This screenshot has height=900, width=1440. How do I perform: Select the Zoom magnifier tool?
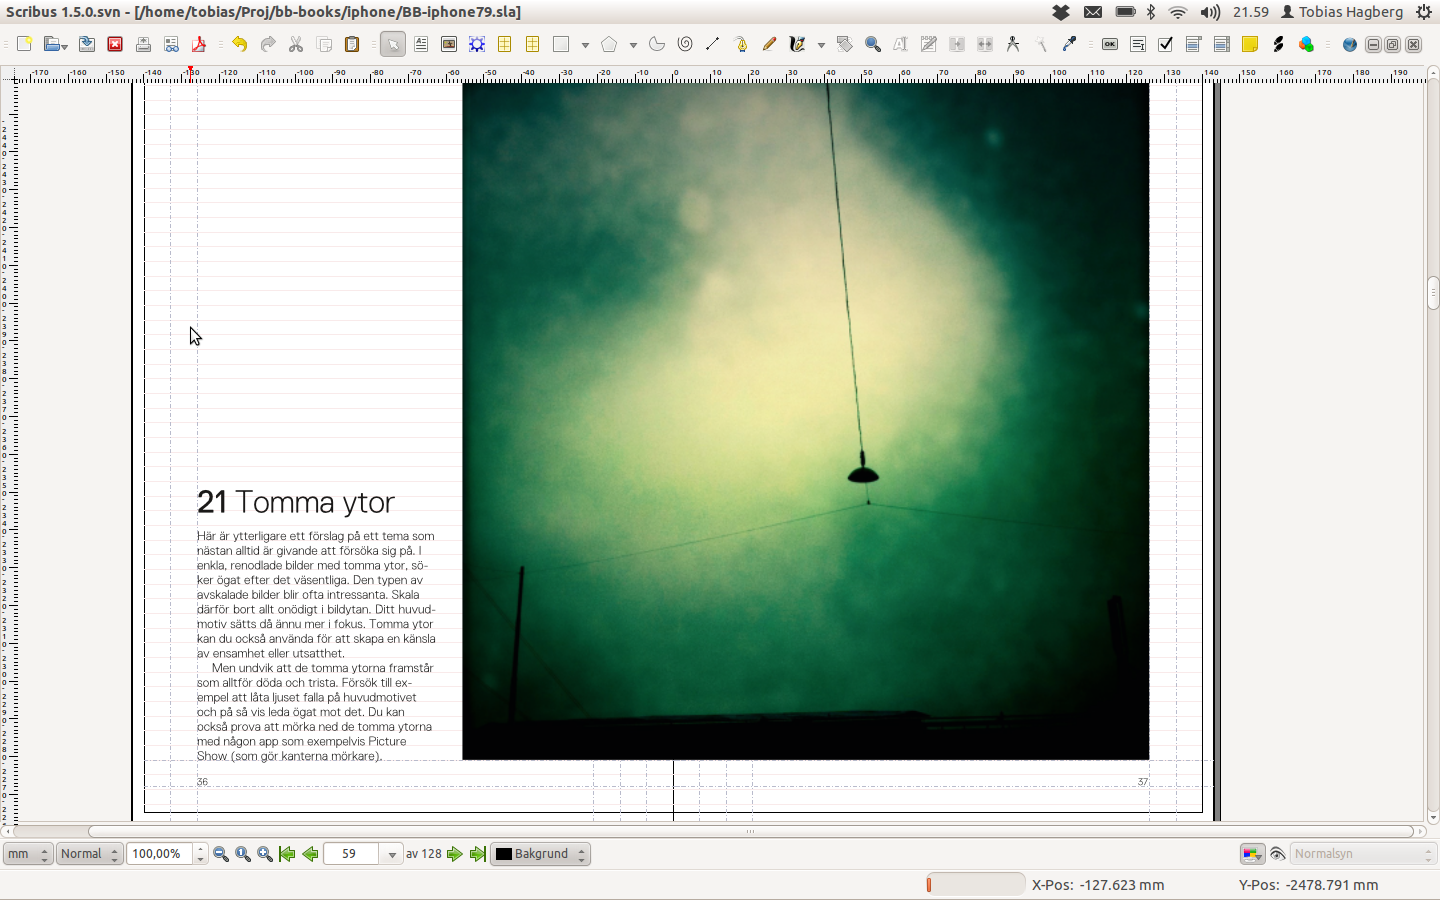tap(873, 44)
